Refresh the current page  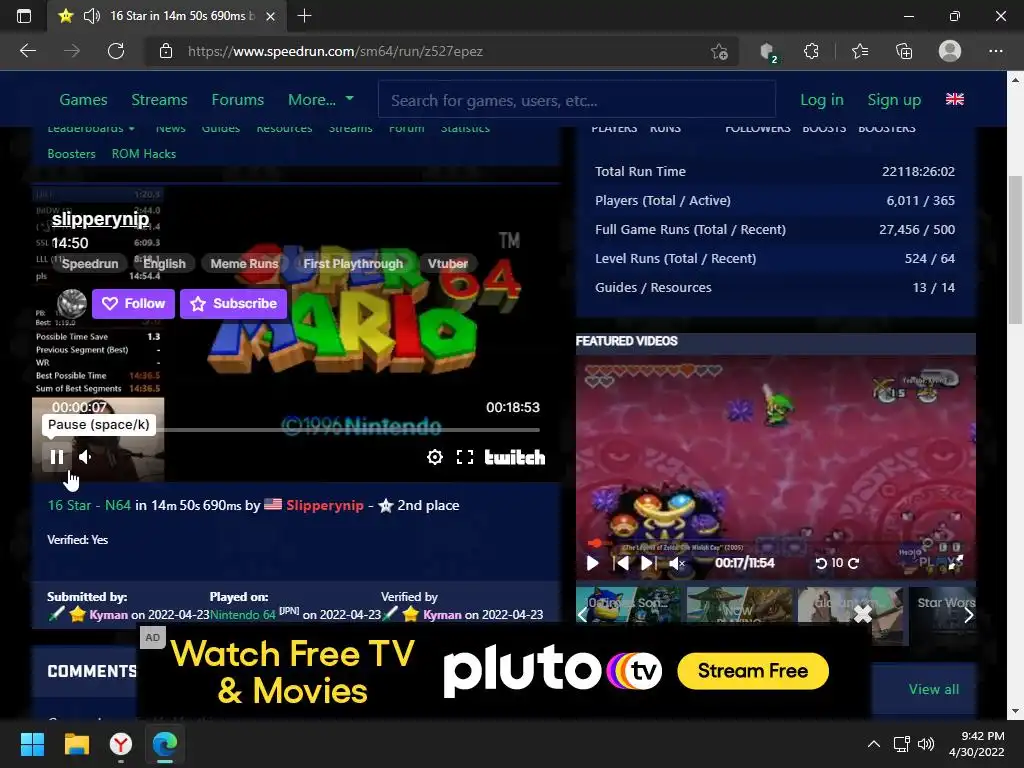[116, 51]
